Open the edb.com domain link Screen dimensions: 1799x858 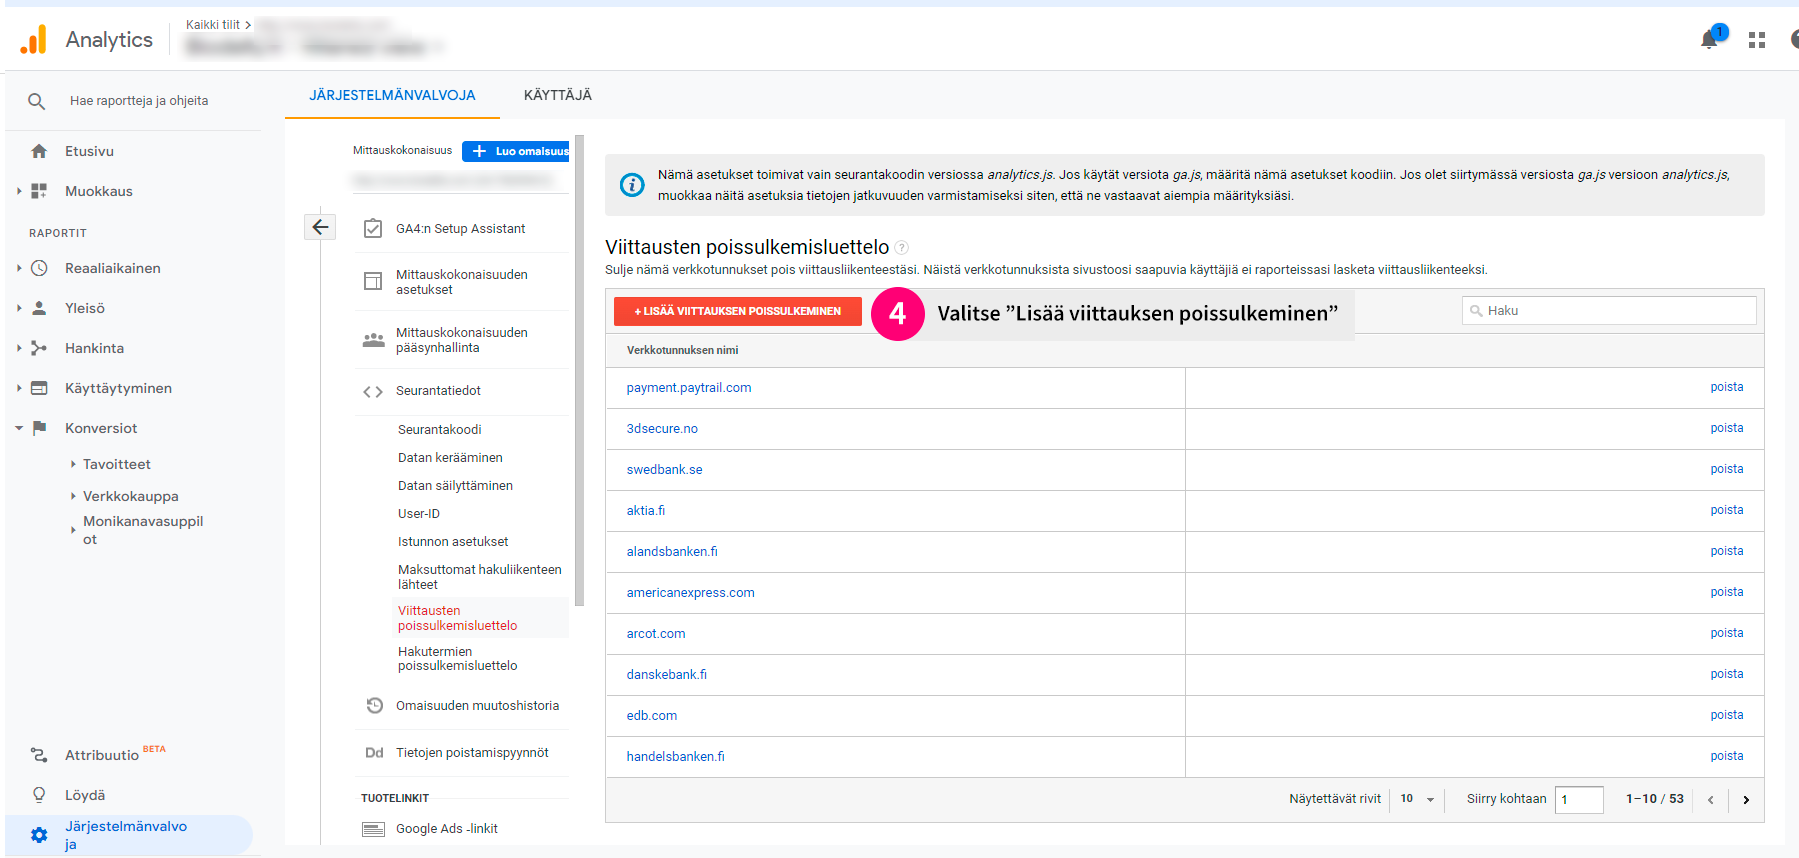(x=652, y=716)
